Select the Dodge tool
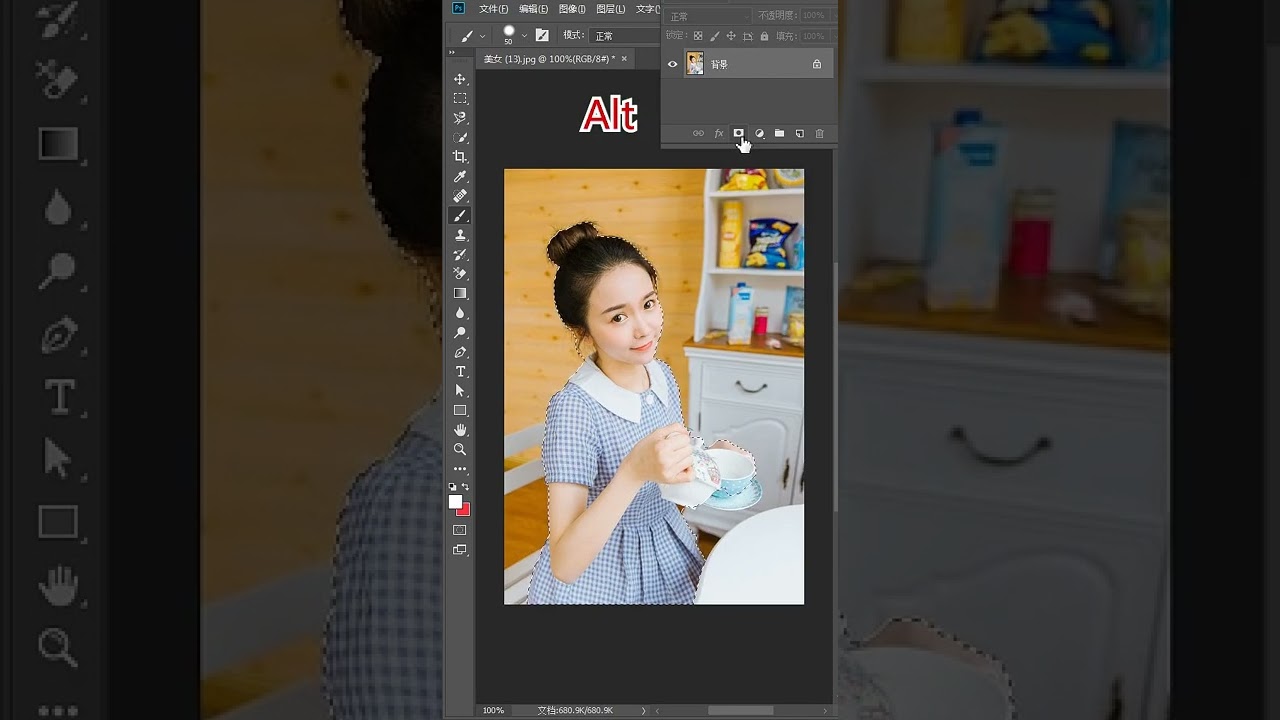 tap(460, 332)
